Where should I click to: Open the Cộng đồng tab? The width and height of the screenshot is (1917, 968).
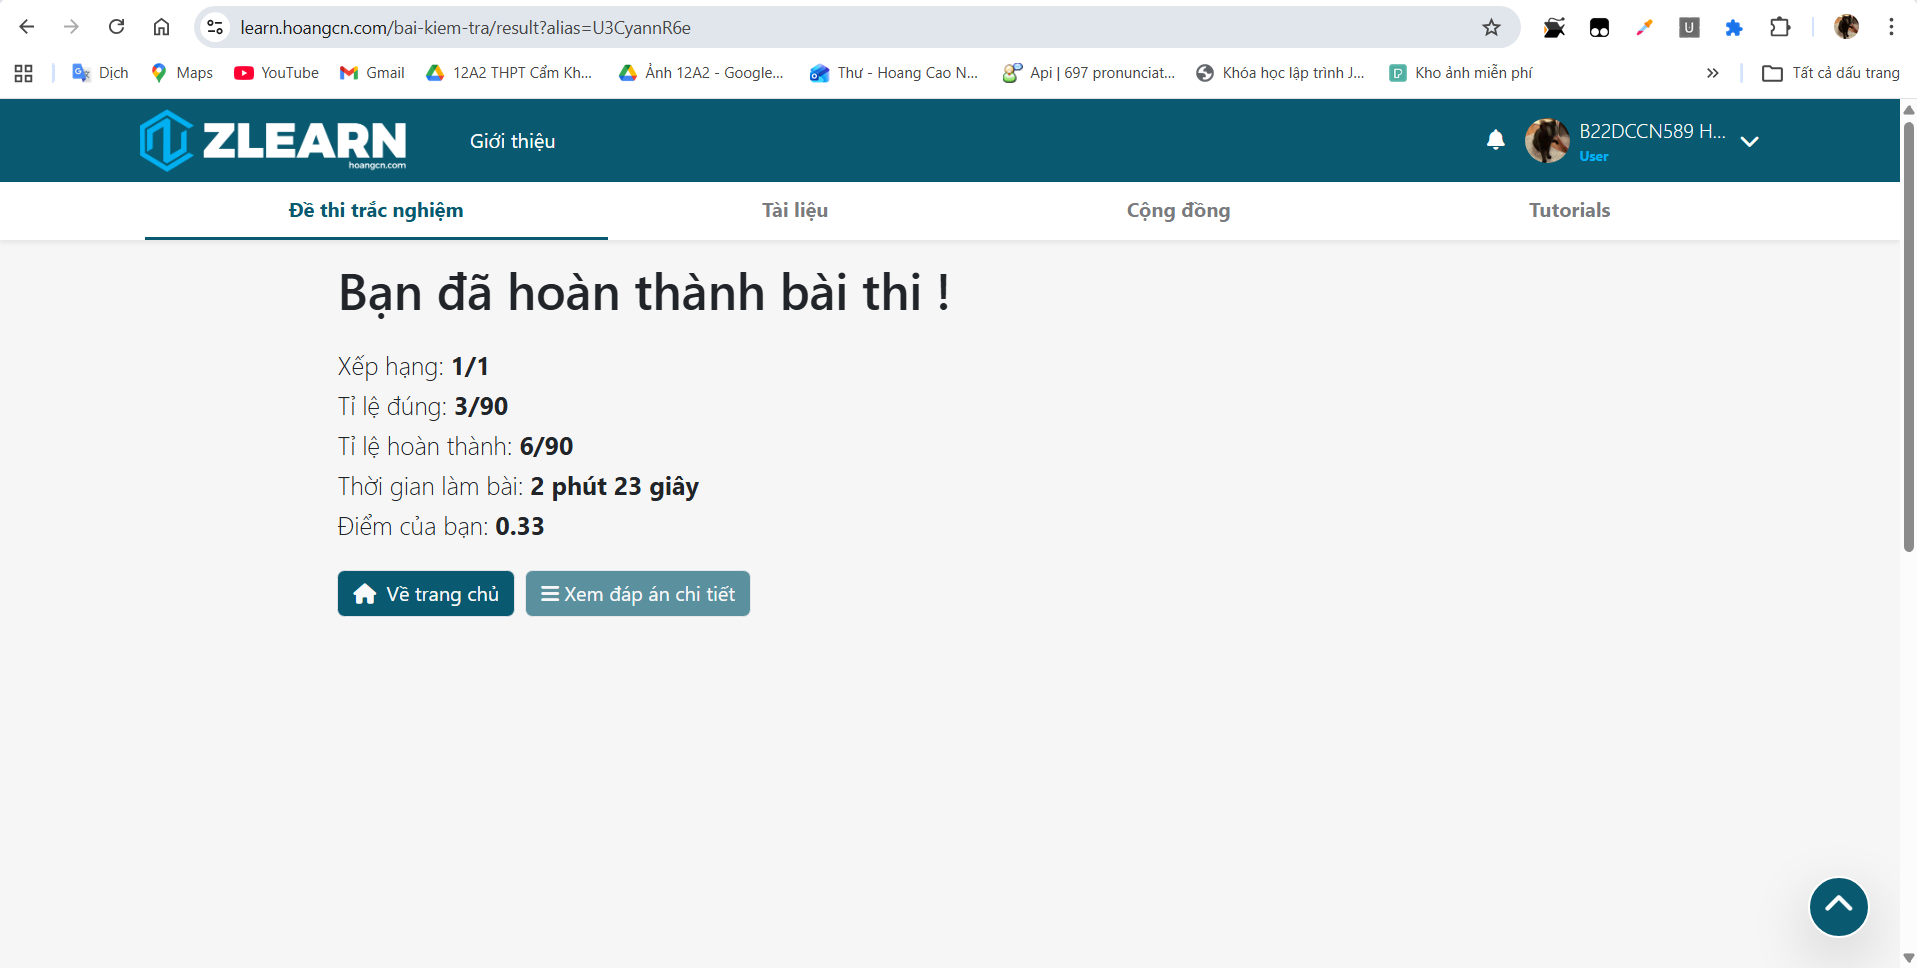[x=1177, y=210]
